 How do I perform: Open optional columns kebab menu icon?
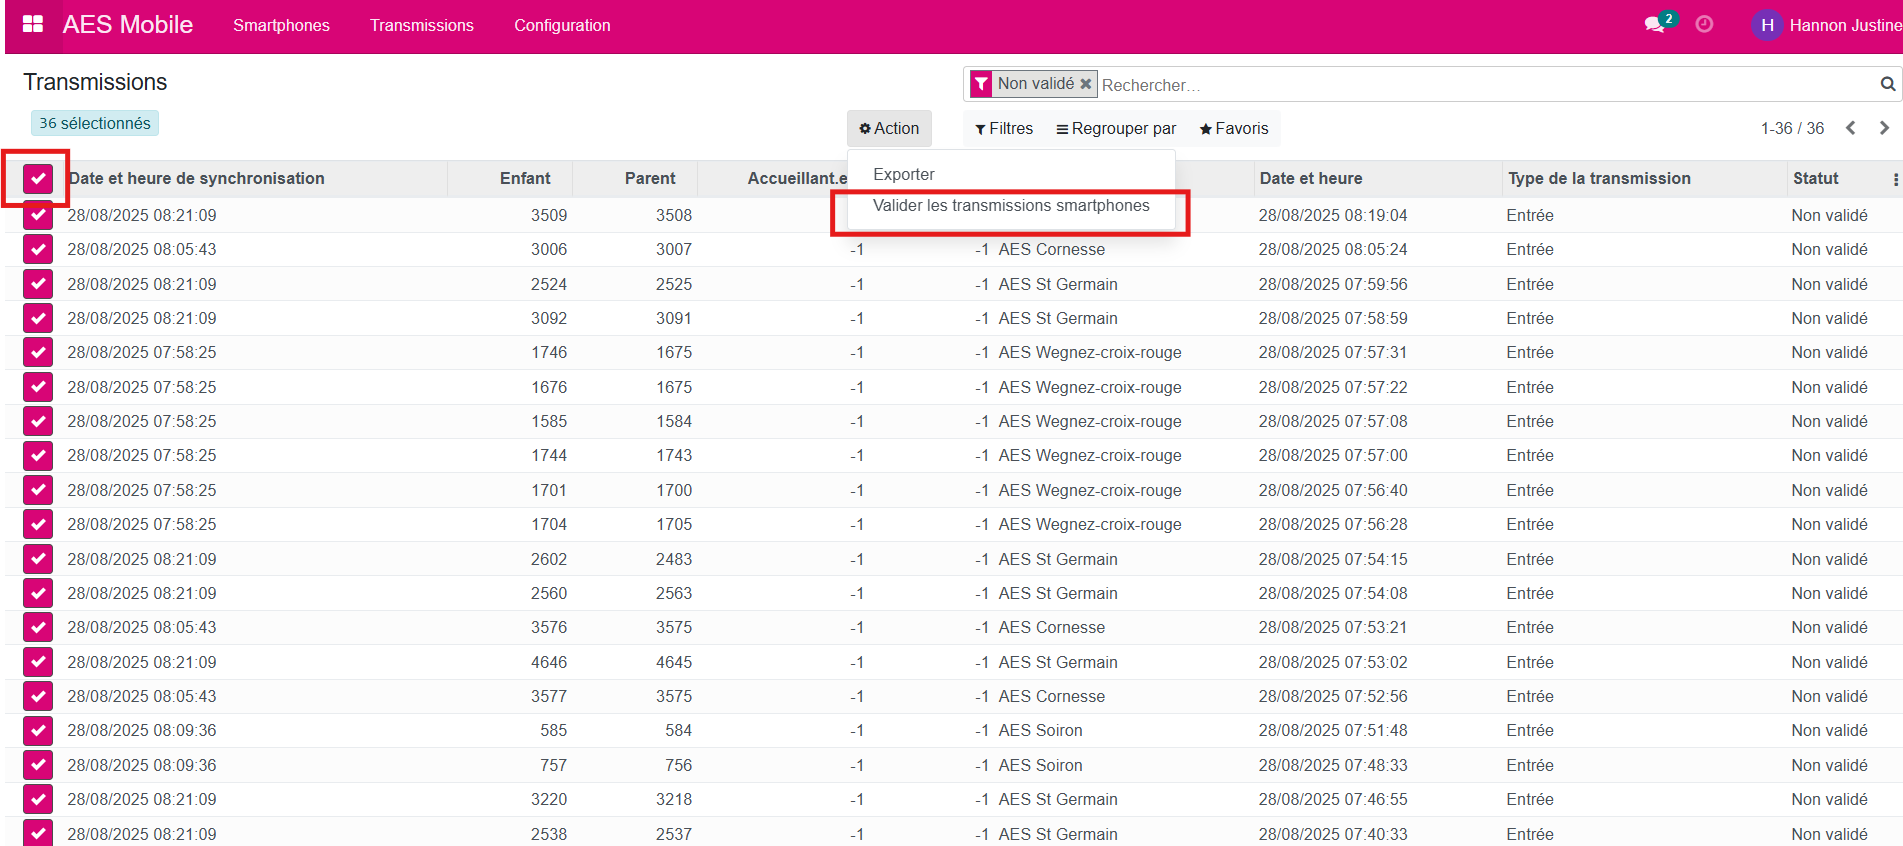(1895, 179)
